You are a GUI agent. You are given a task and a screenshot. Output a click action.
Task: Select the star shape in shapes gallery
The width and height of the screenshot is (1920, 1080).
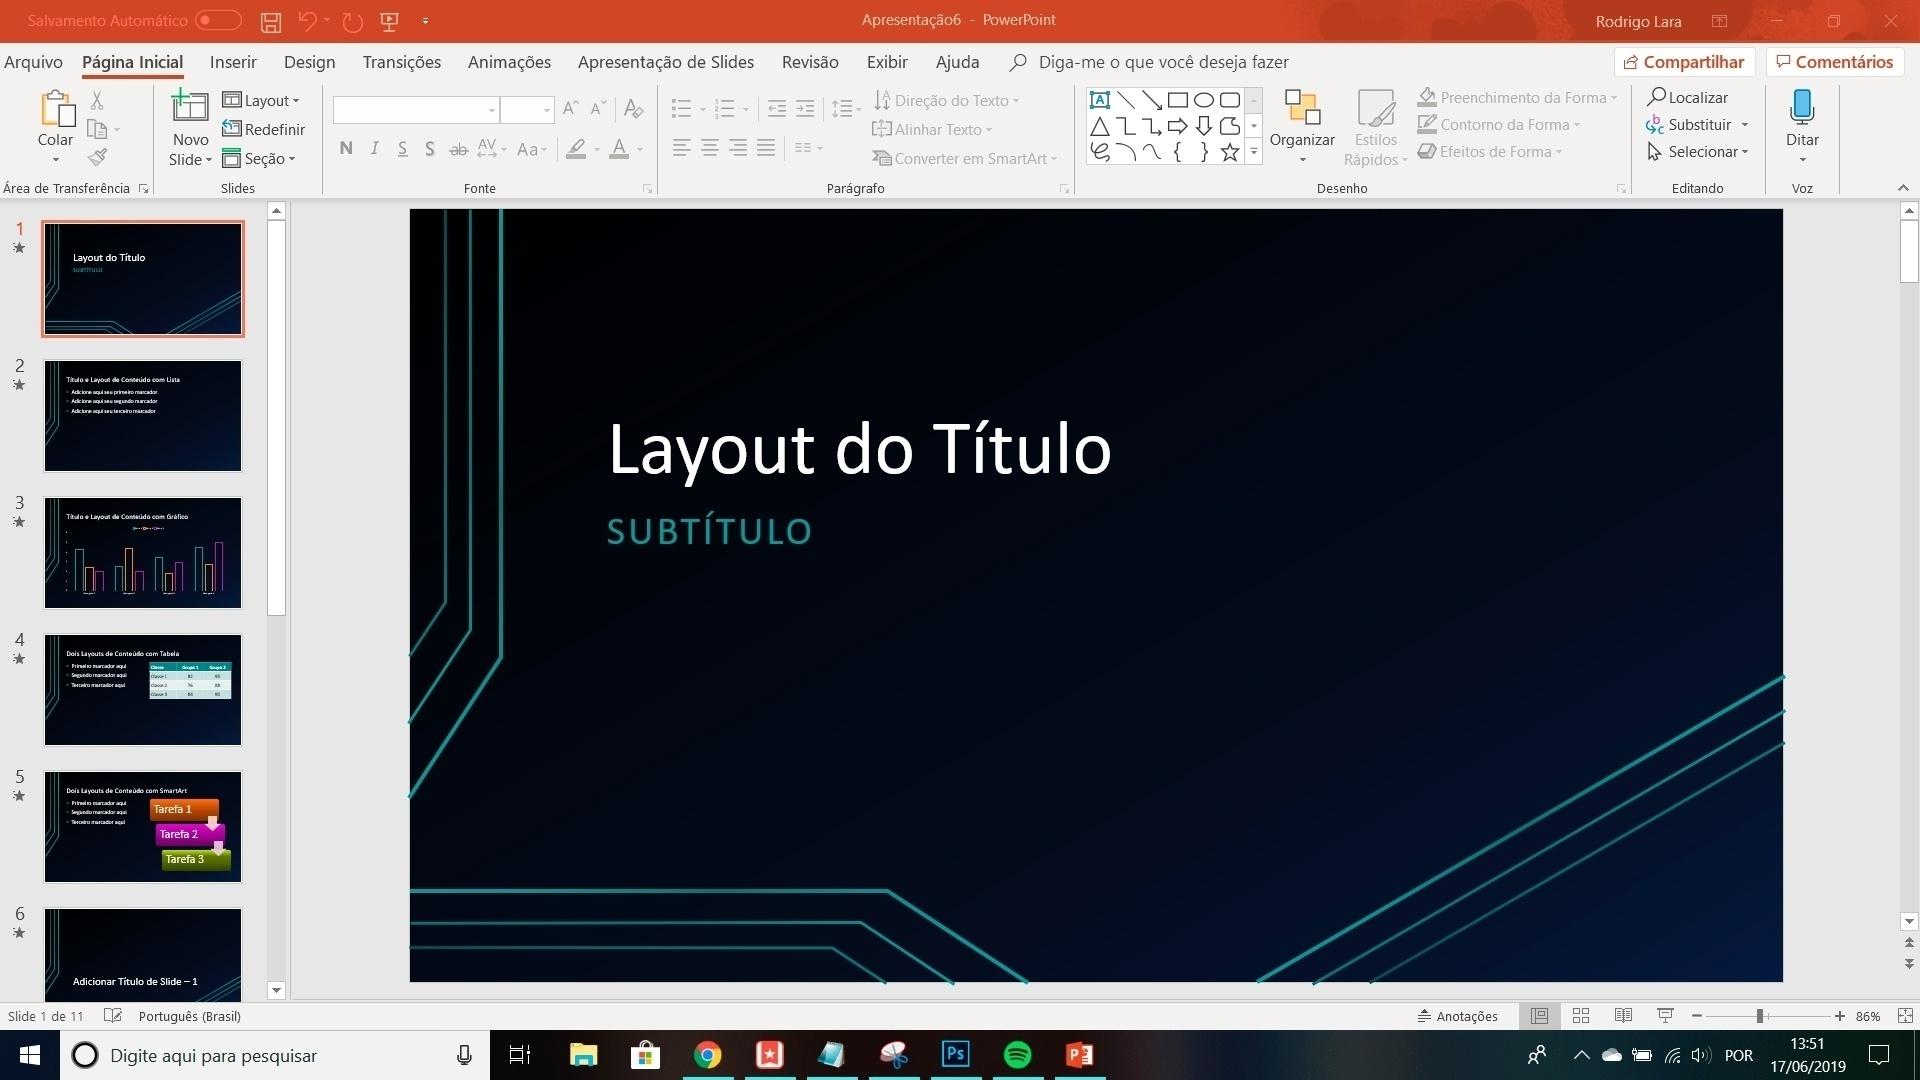[x=1229, y=152]
